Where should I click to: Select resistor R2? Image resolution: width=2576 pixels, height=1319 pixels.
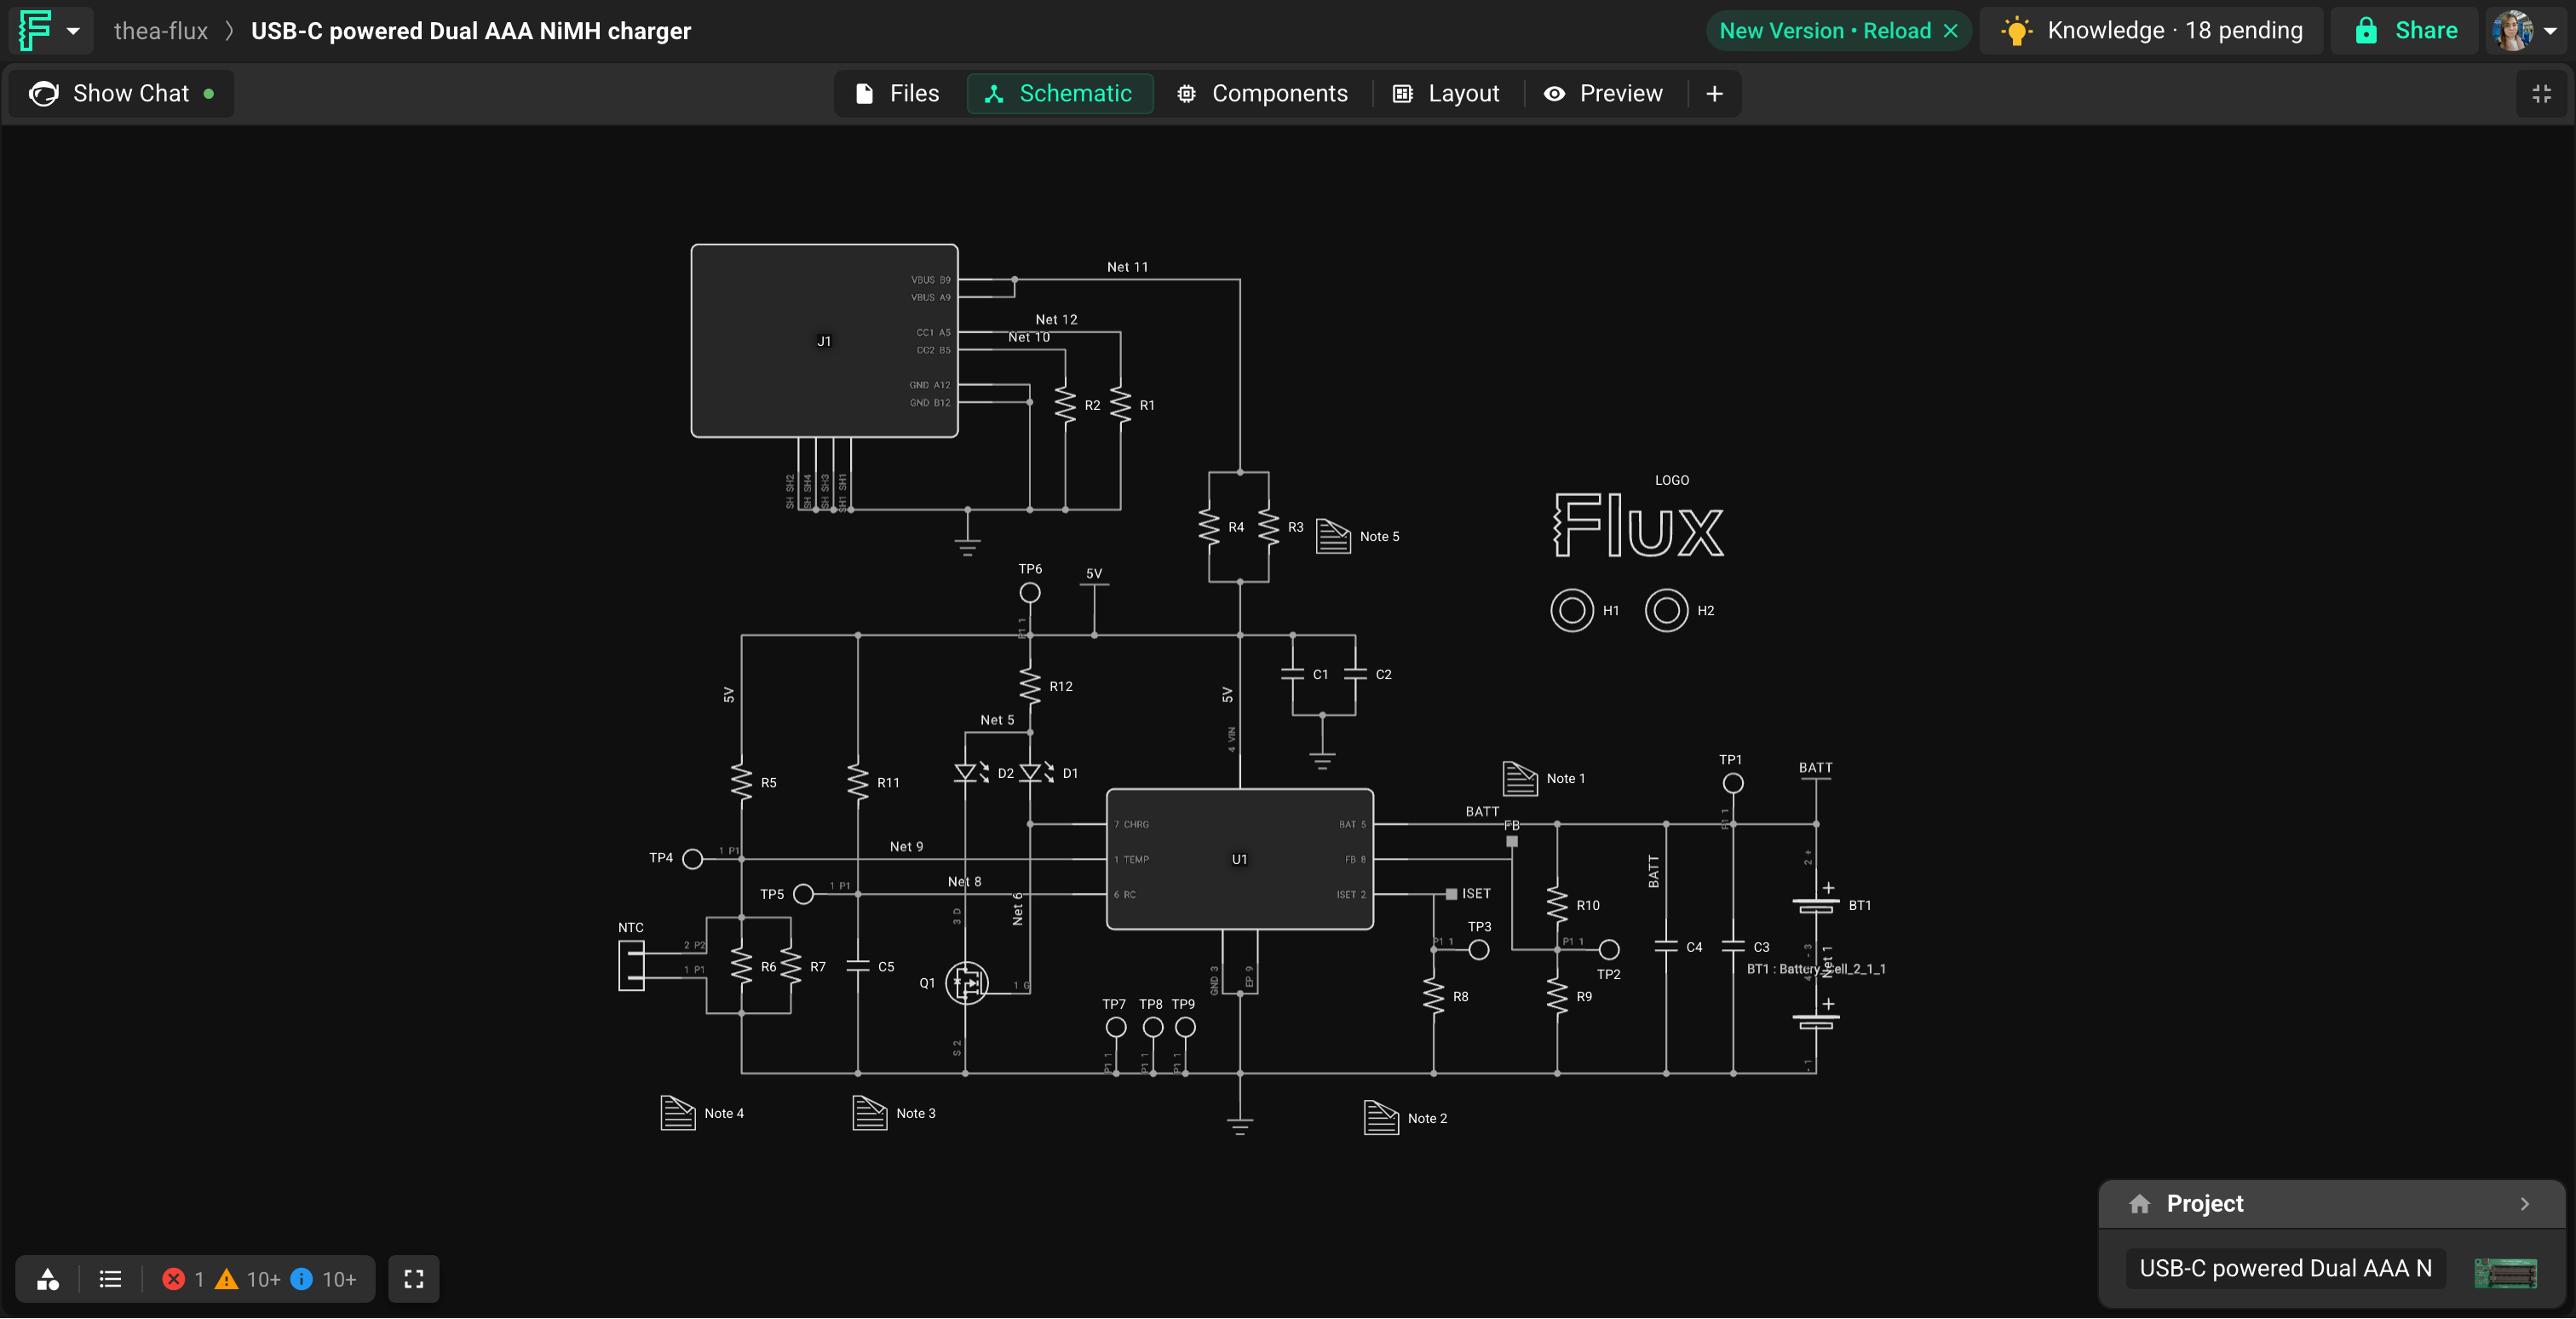1066,405
